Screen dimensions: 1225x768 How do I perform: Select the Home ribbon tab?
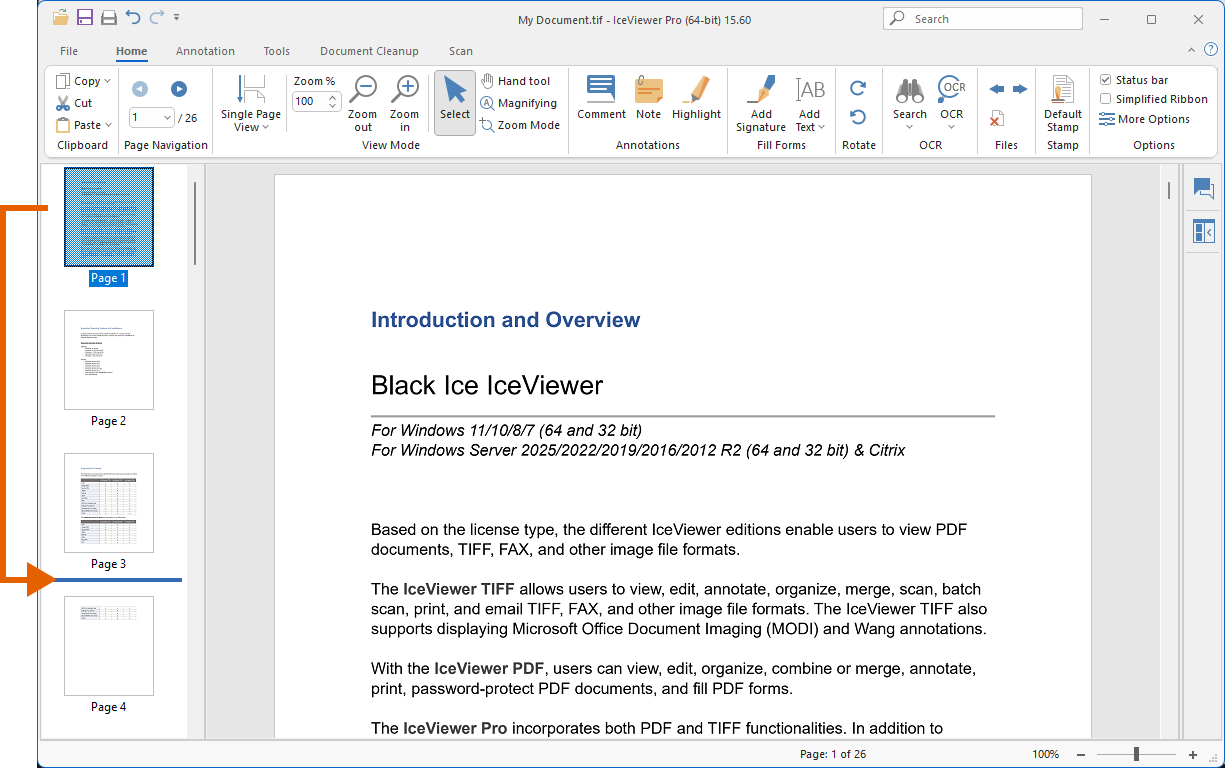pyautogui.click(x=131, y=51)
